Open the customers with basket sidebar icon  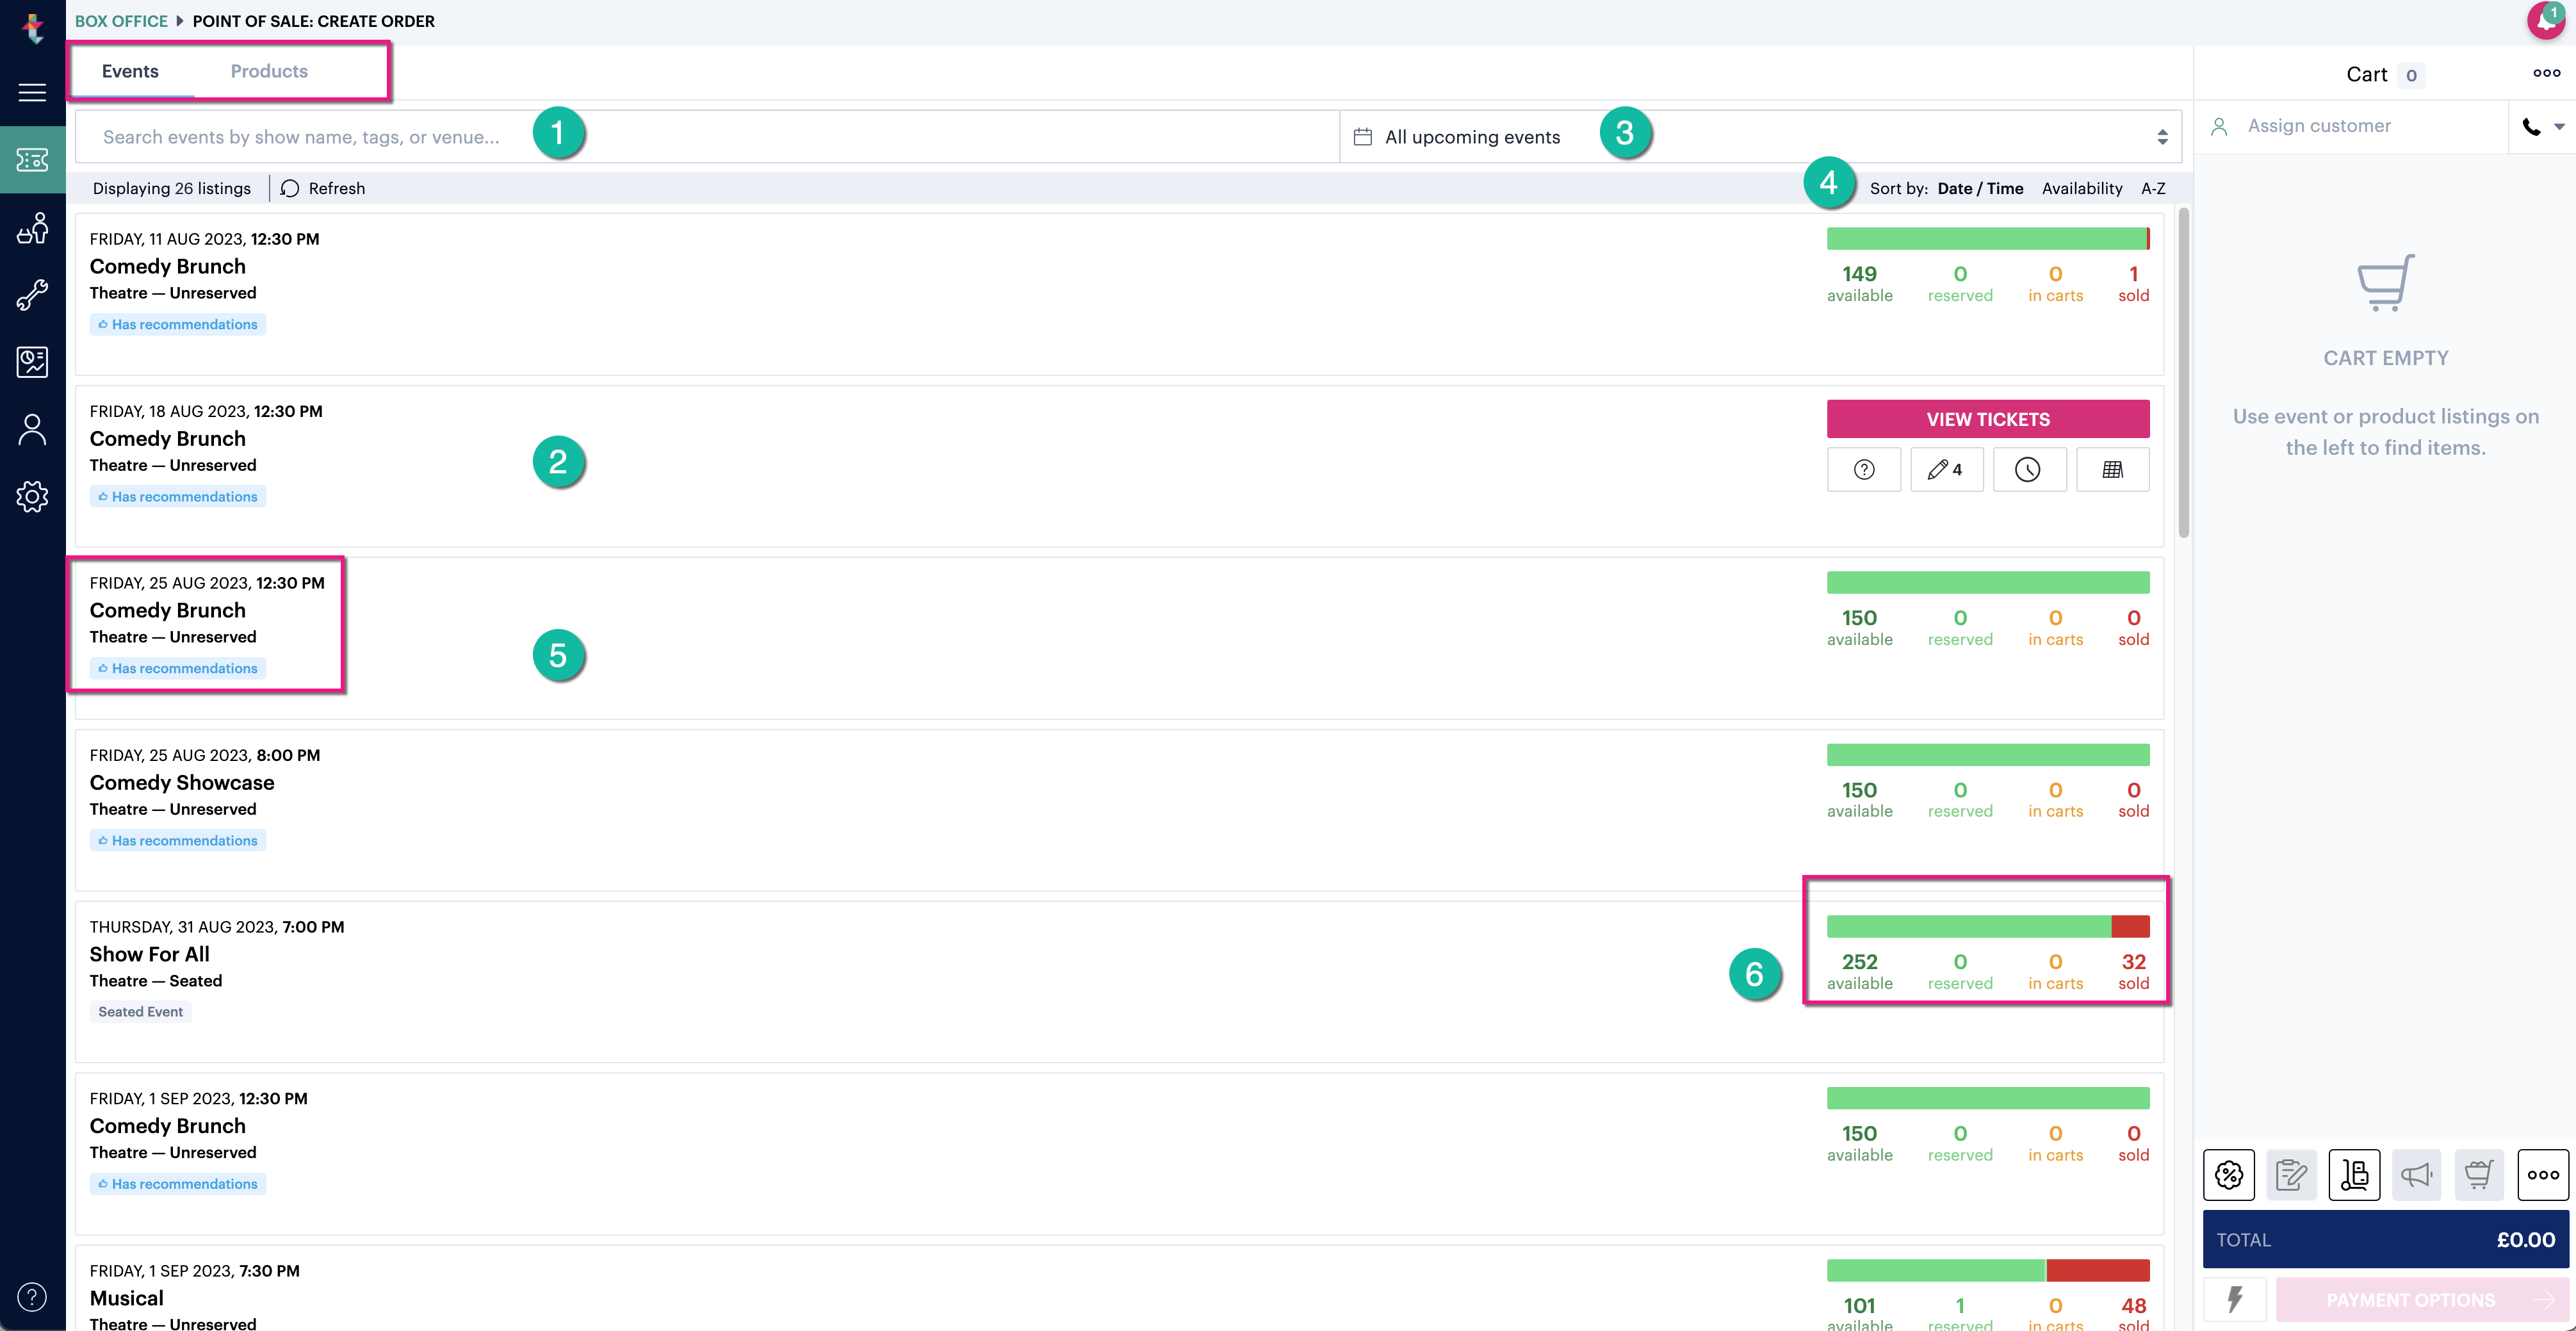32,228
